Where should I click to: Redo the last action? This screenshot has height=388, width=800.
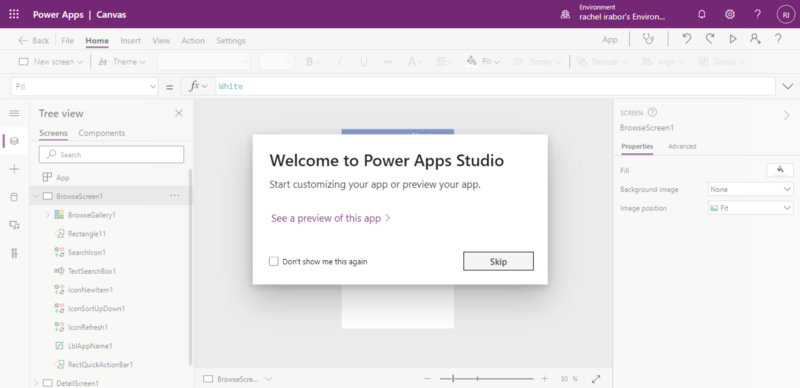(710, 39)
